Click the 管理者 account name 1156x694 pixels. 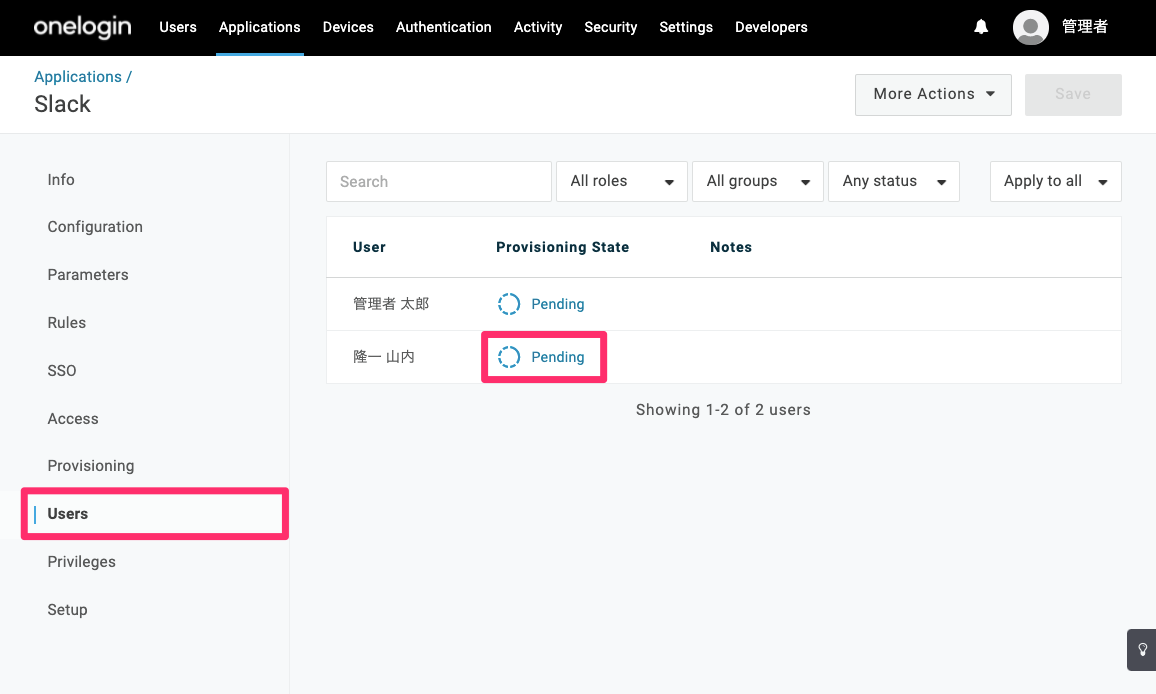tap(1084, 27)
